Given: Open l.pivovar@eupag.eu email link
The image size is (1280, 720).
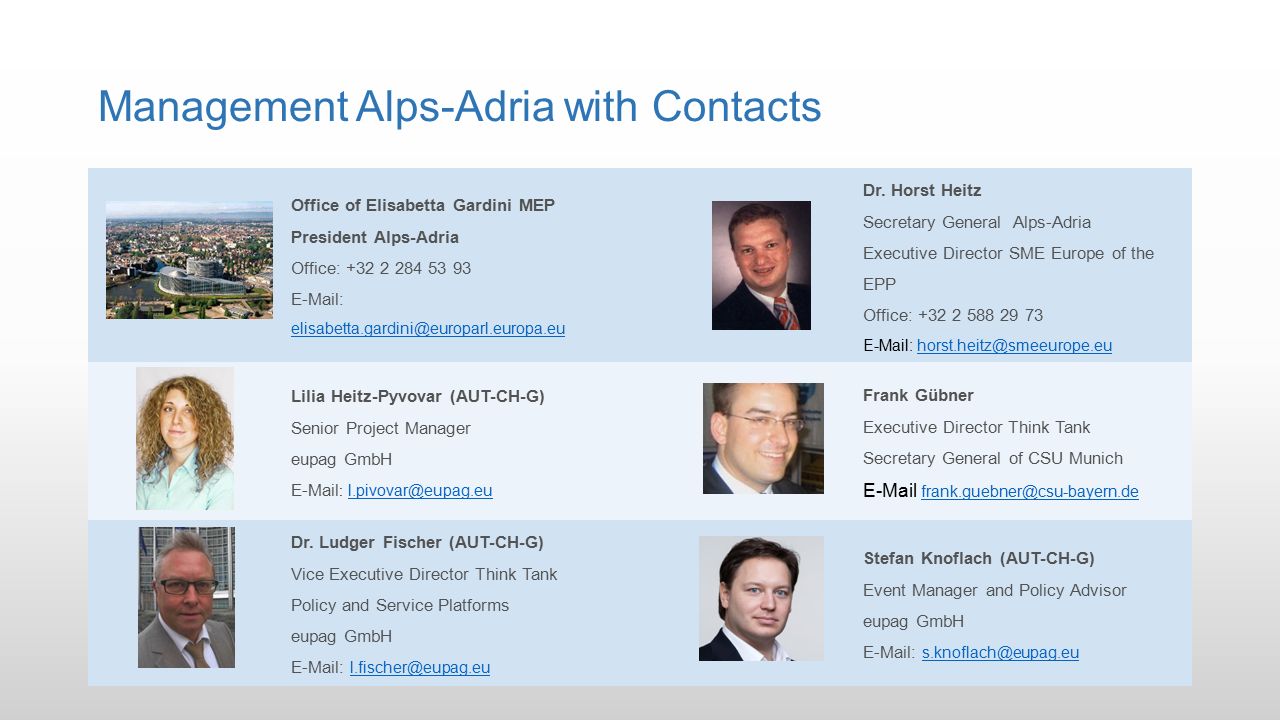Looking at the screenshot, I should (x=420, y=491).
